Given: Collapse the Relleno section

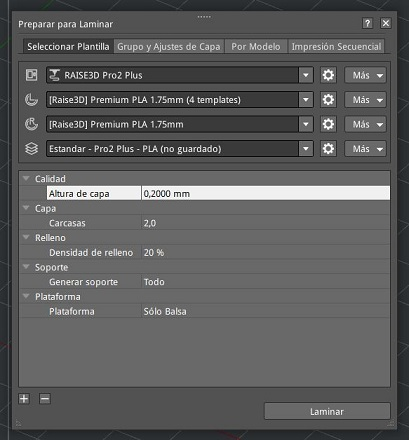Looking at the screenshot, I should tap(26, 237).
